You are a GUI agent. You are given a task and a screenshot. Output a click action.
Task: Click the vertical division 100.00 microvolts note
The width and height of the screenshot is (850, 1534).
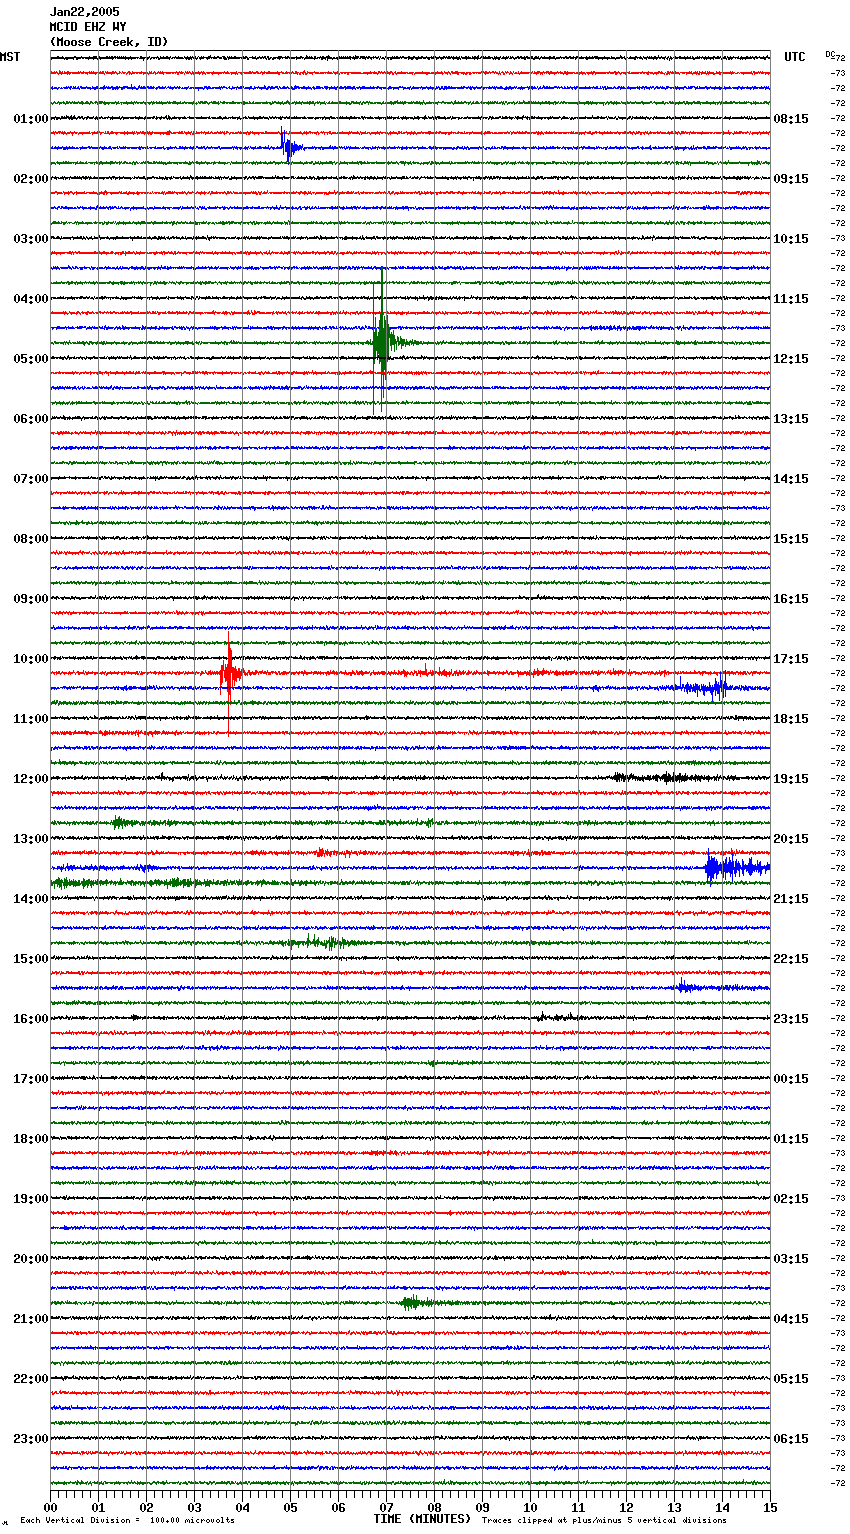click(x=127, y=1520)
